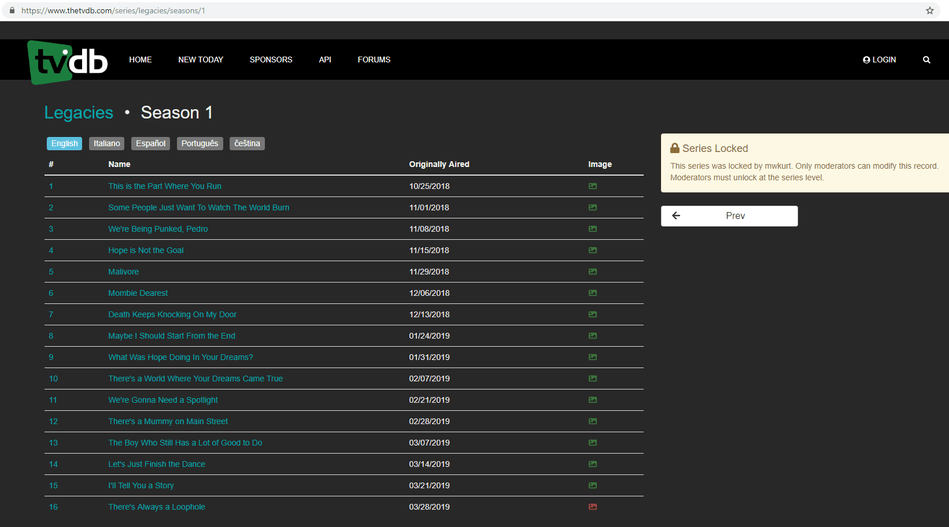
Task: Open the Legacies series link
Action: coord(79,113)
